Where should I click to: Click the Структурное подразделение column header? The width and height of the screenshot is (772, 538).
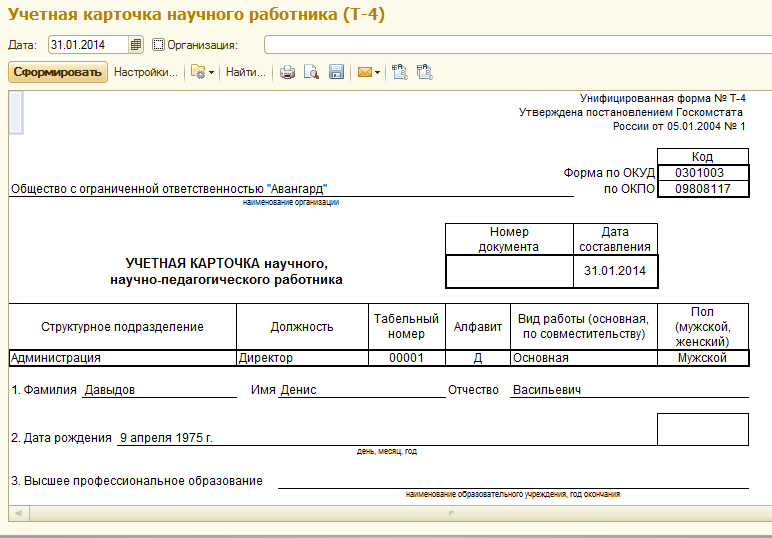(123, 327)
